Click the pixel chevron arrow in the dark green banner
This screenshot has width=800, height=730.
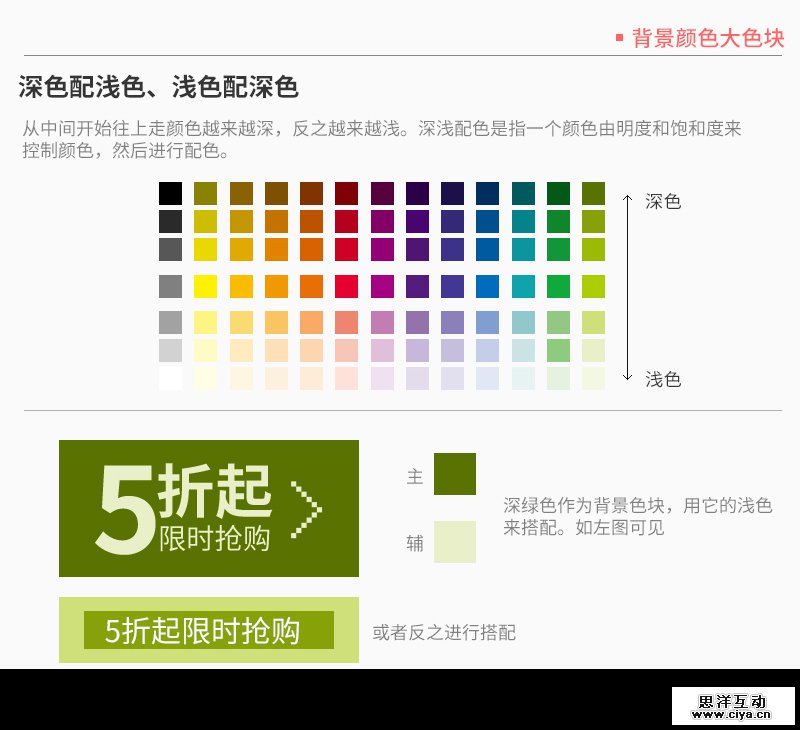(306, 509)
